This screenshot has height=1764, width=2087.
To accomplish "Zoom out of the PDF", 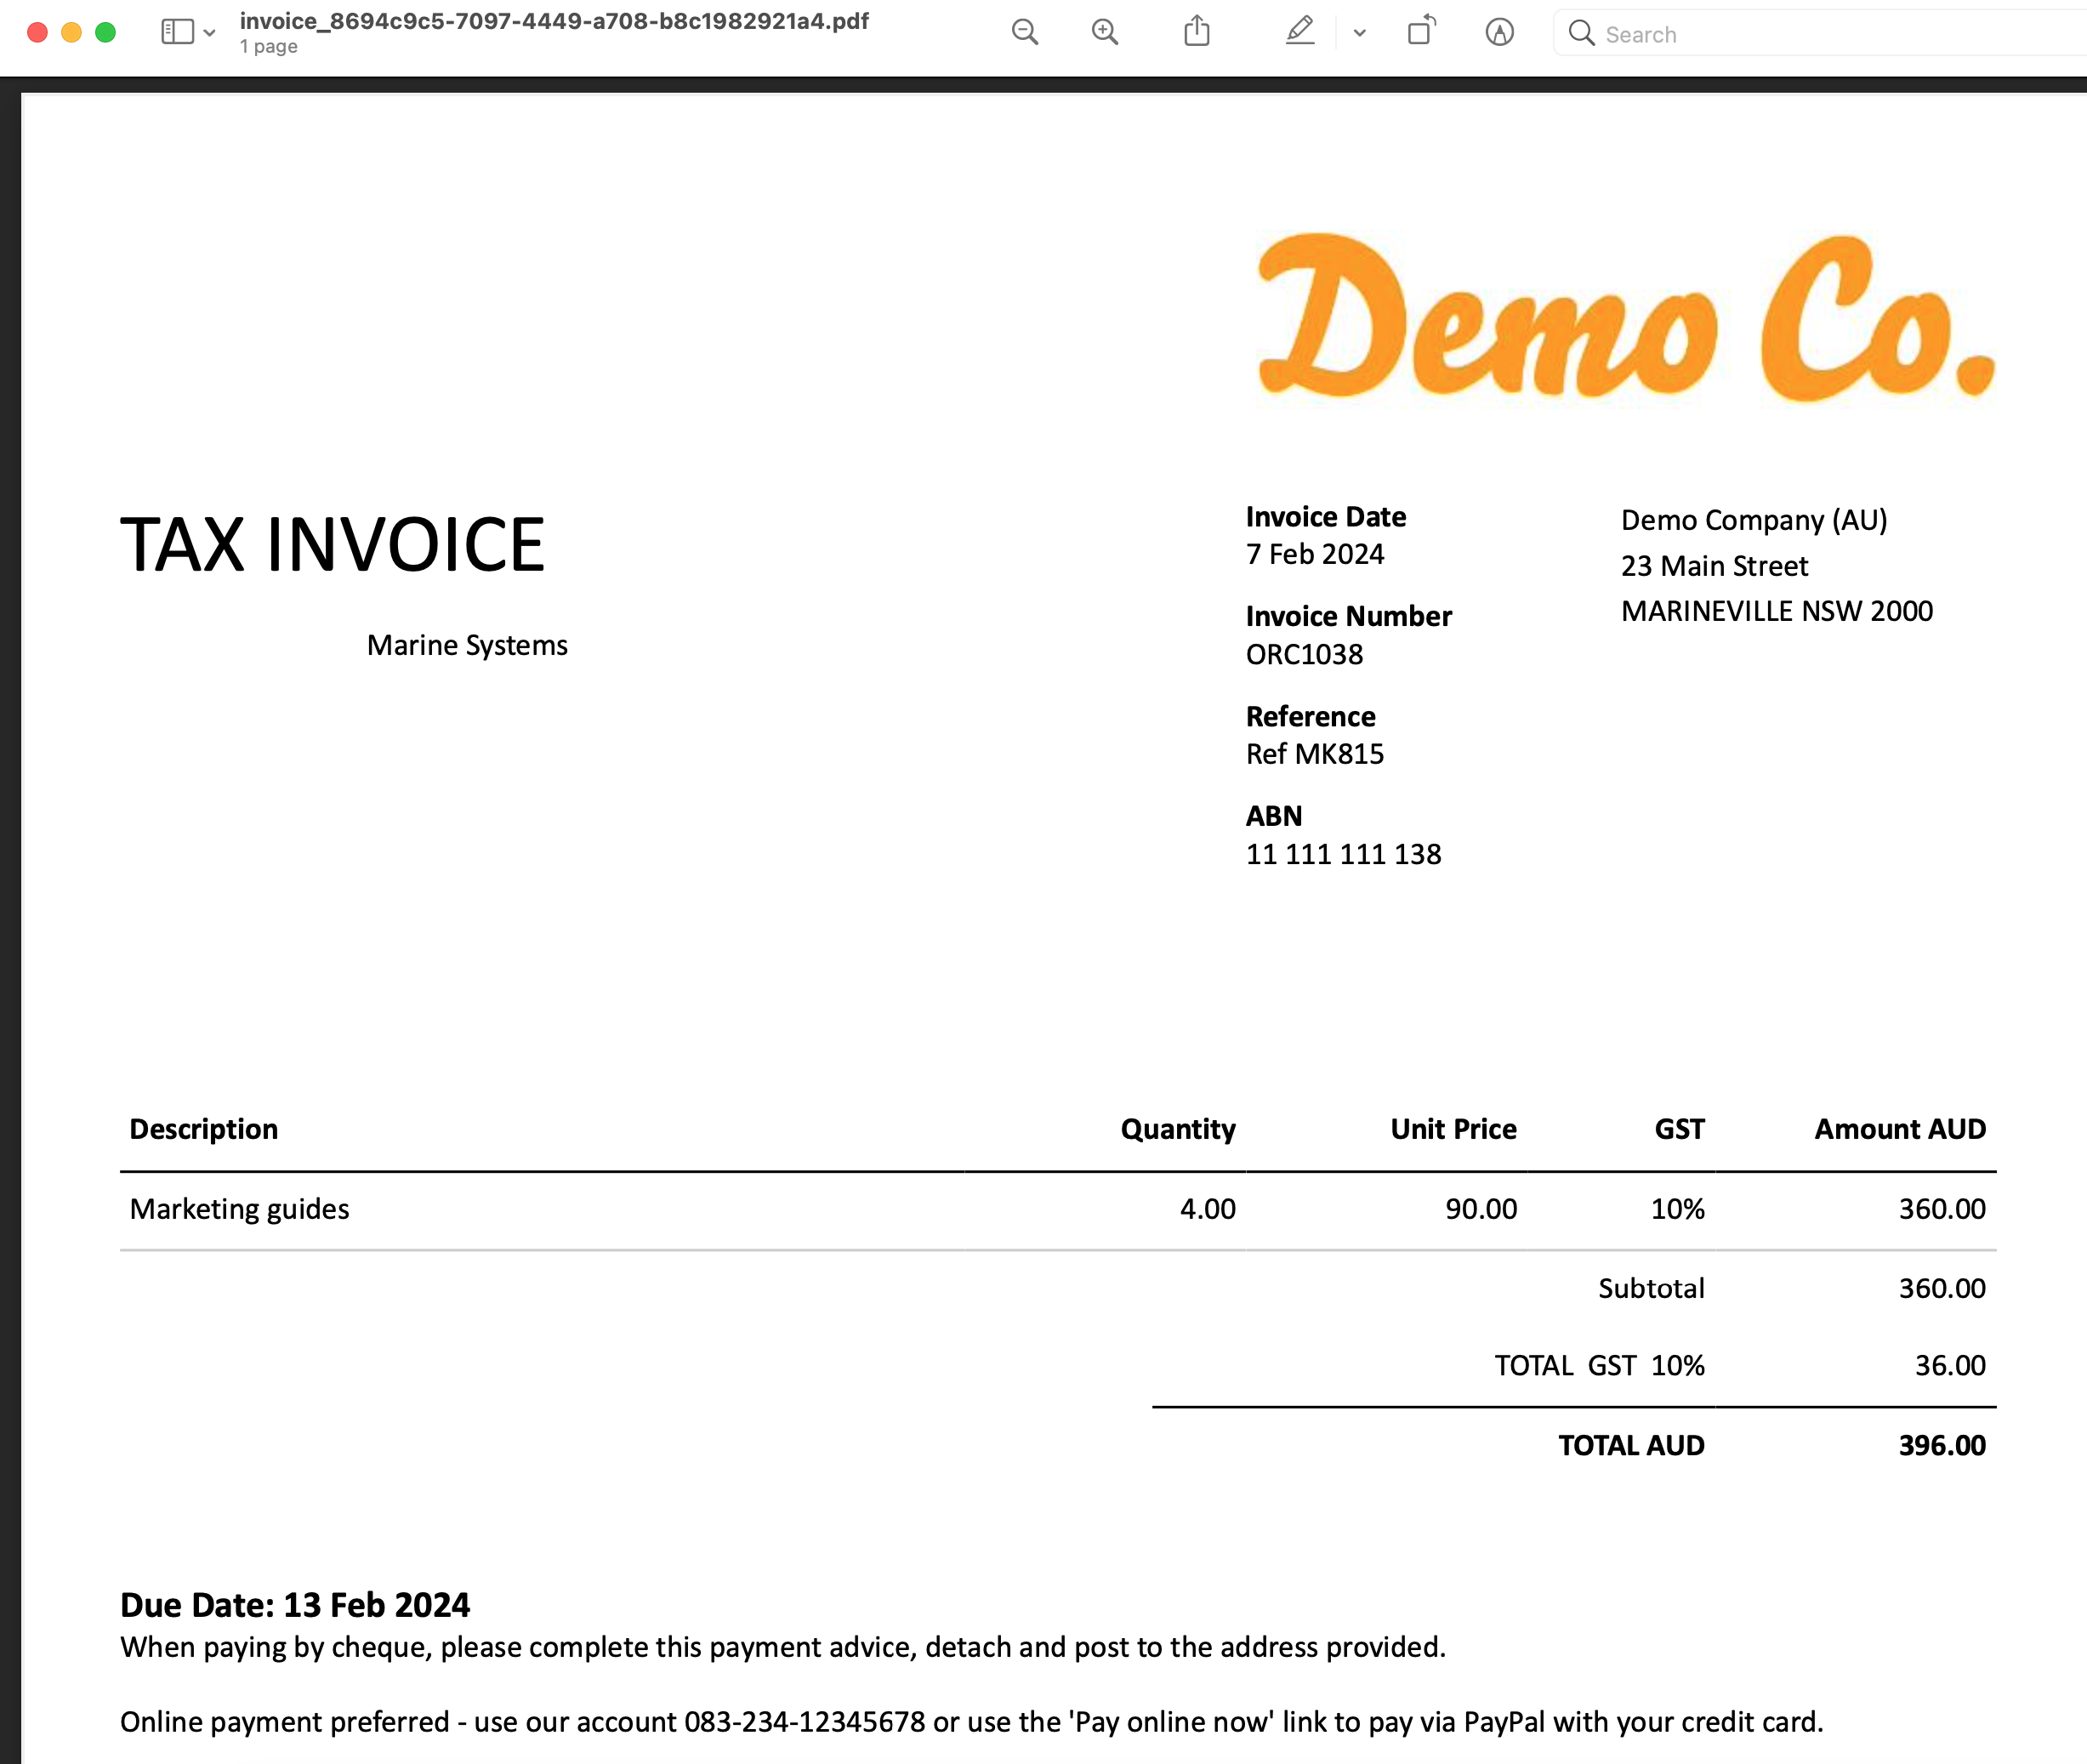I will pyautogui.click(x=1025, y=33).
